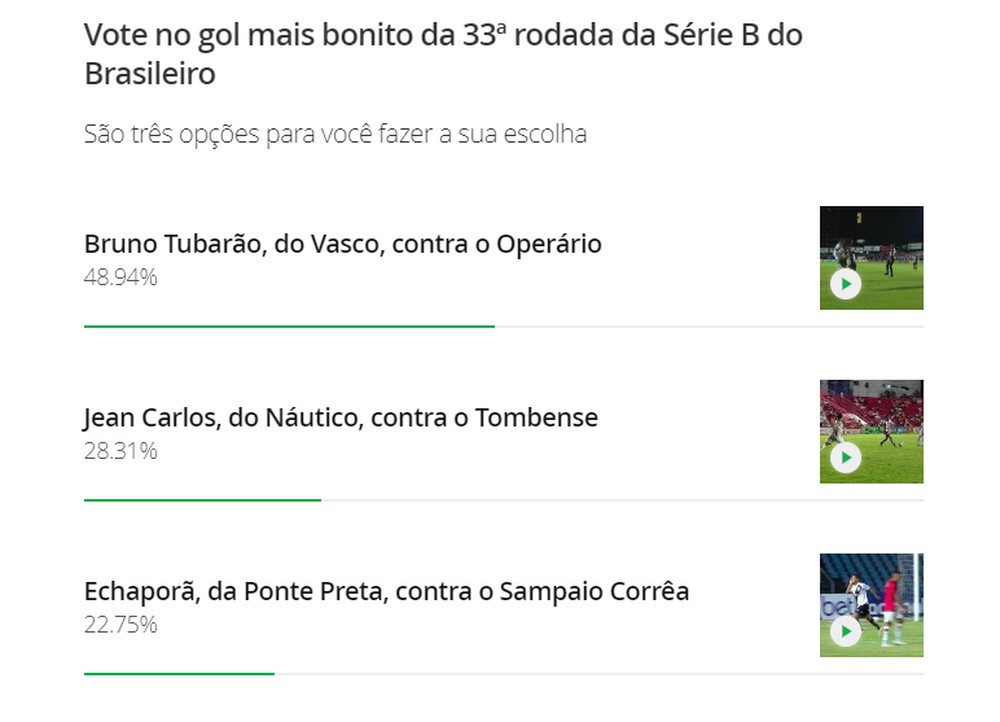1000x722 pixels.
Task: Click the green filled bar under Vasco option
Action: 289,326
